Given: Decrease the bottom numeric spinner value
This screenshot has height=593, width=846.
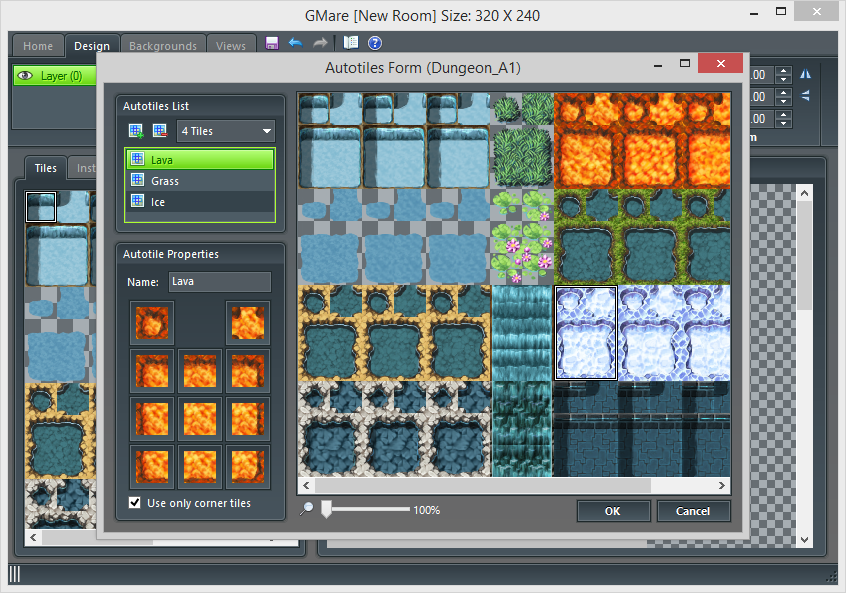Looking at the screenshot, I should point(783,123).
